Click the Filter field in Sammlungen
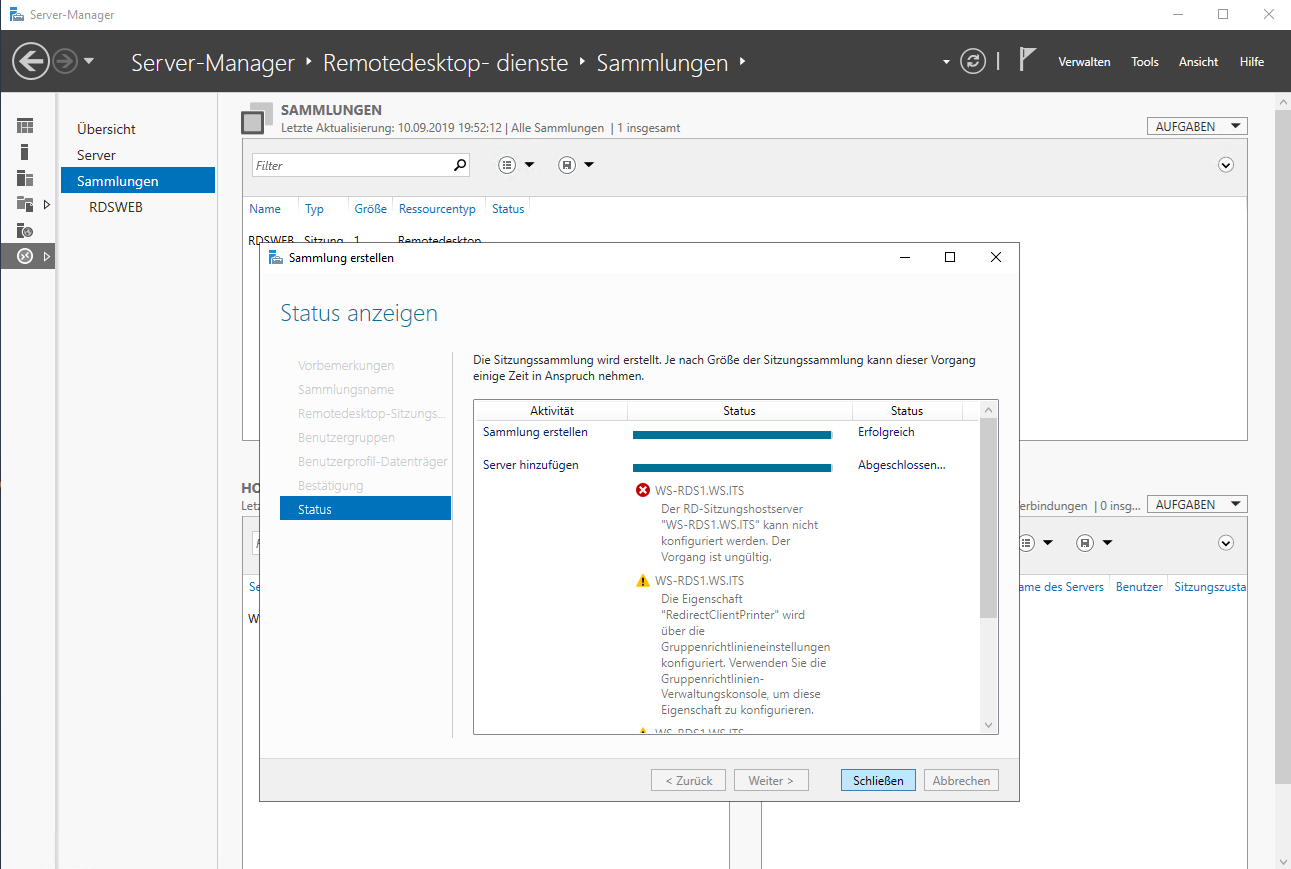The width and height of the screenshot is (1291, 869). point(350,165)
